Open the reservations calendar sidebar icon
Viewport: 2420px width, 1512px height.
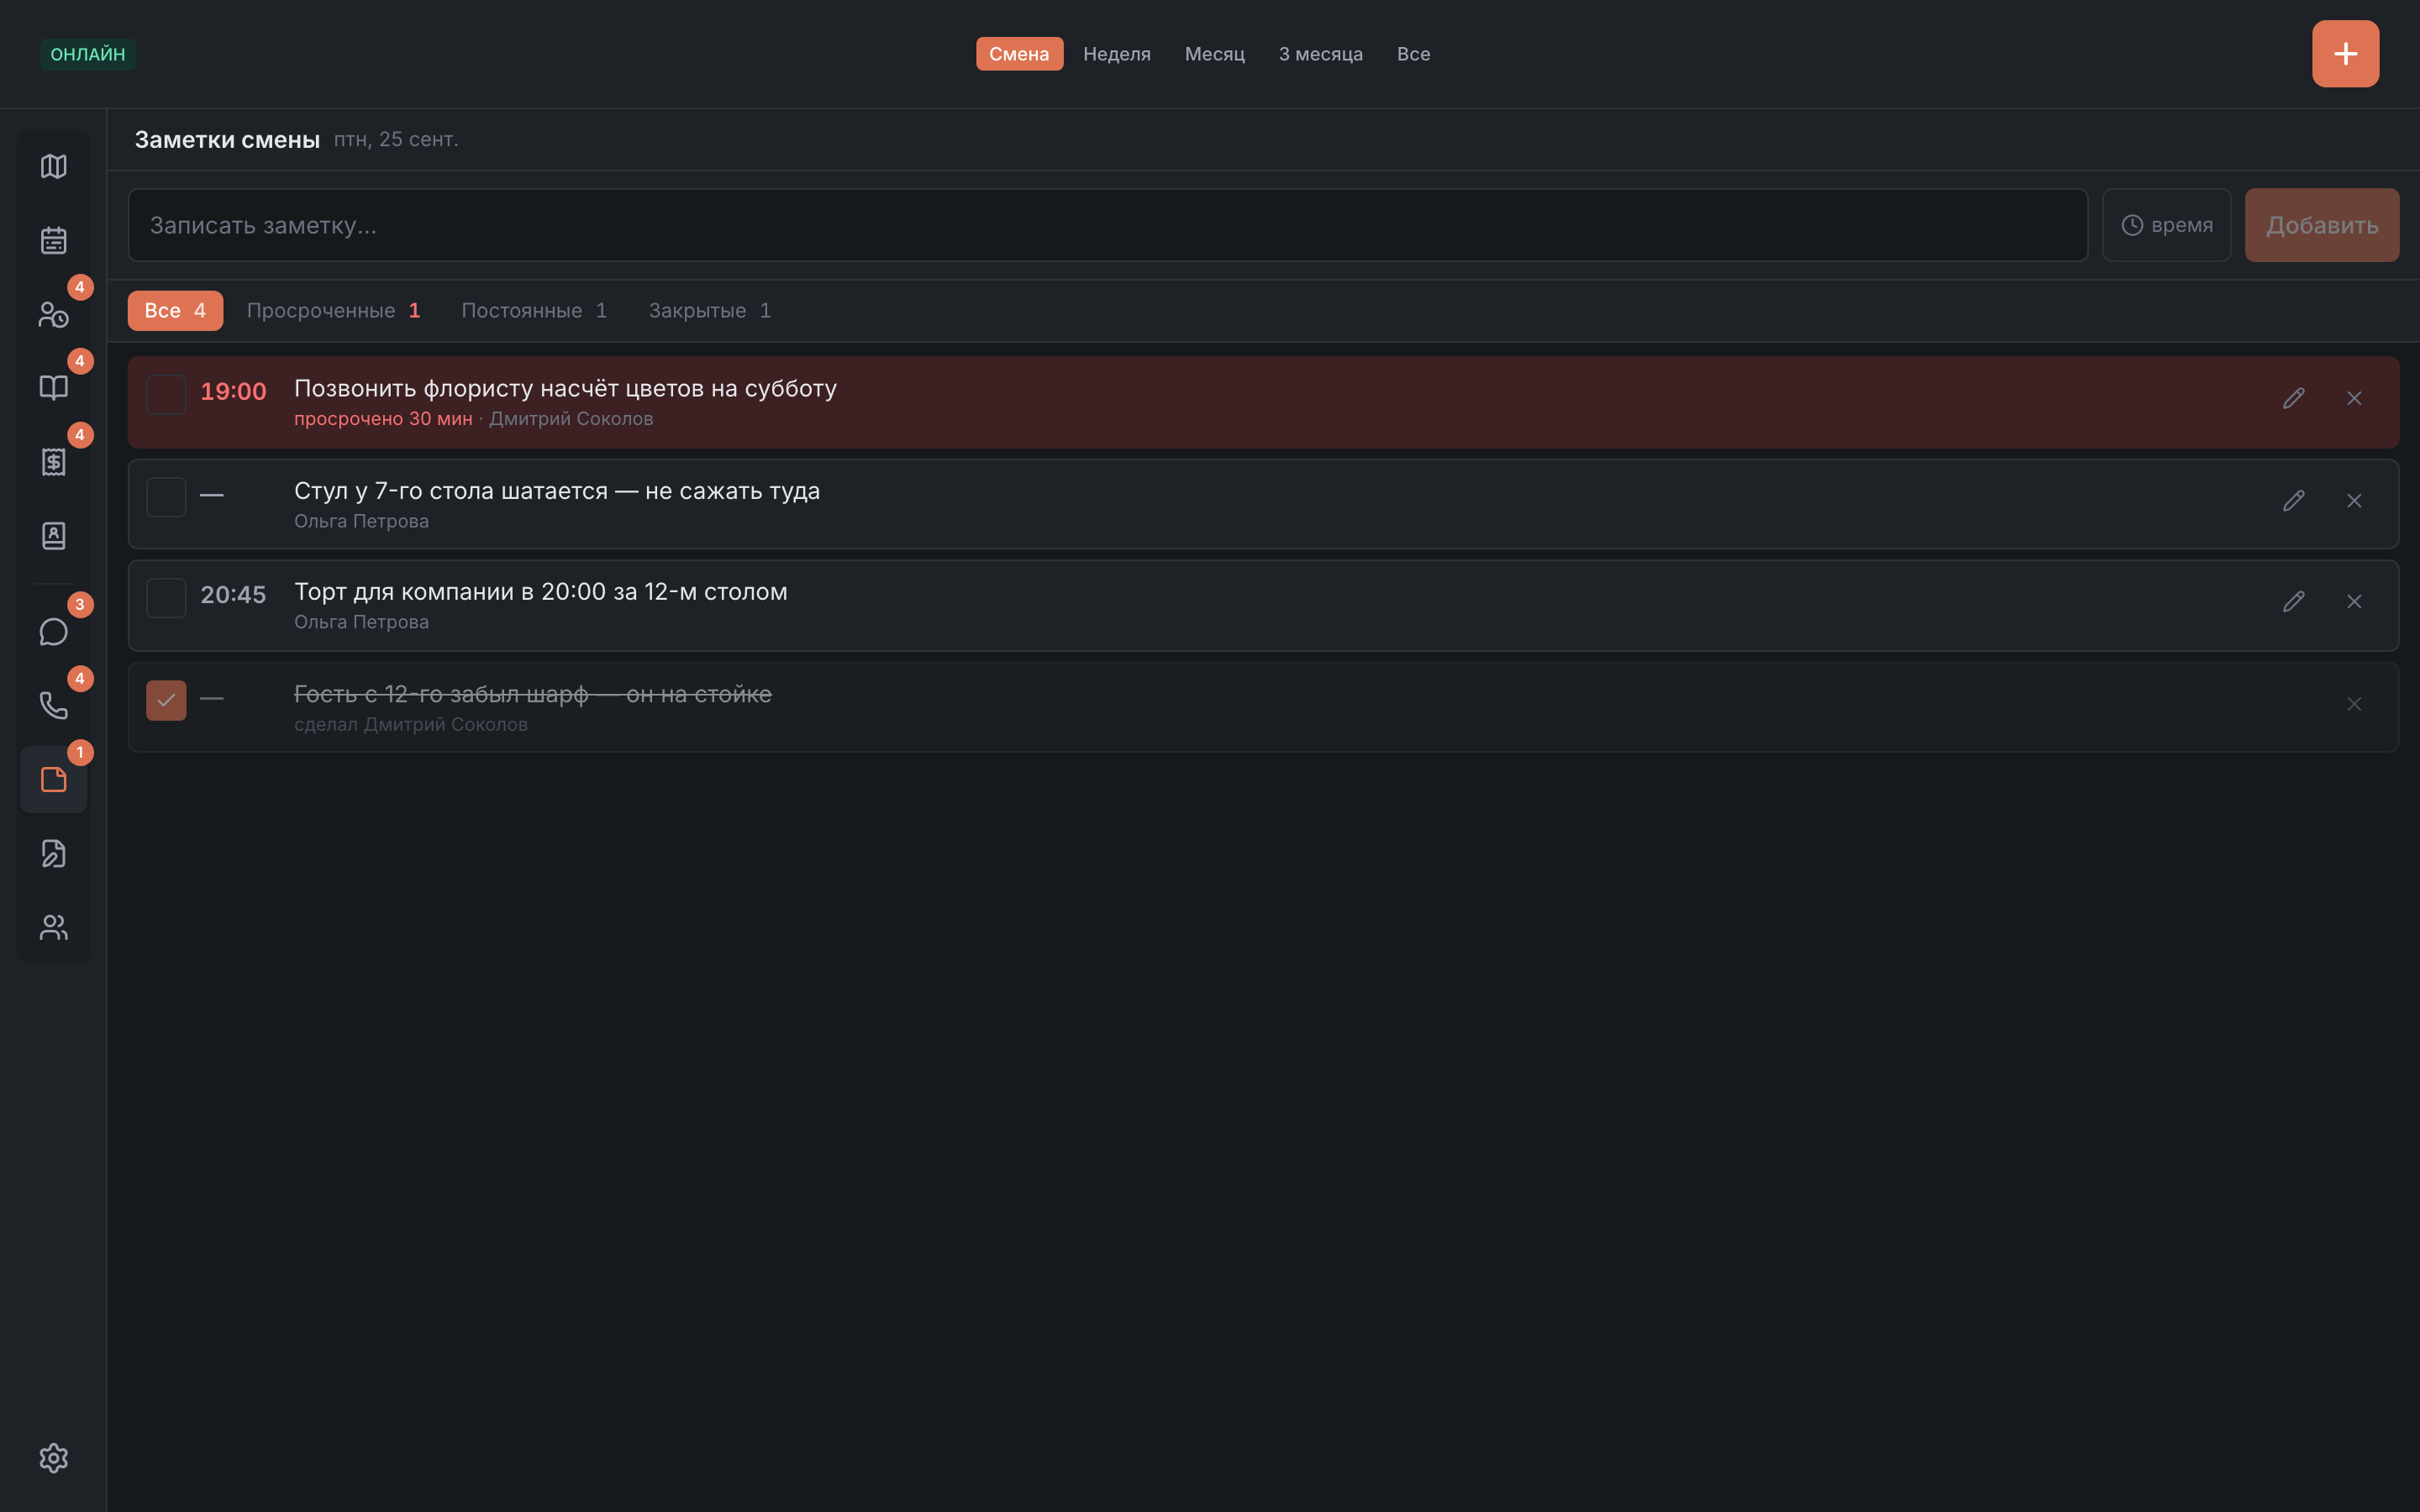[54, 240]
